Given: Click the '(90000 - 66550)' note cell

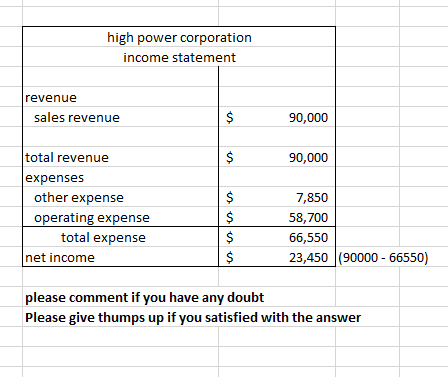Looking at the screenshot, I should click(x=383, y=257).
